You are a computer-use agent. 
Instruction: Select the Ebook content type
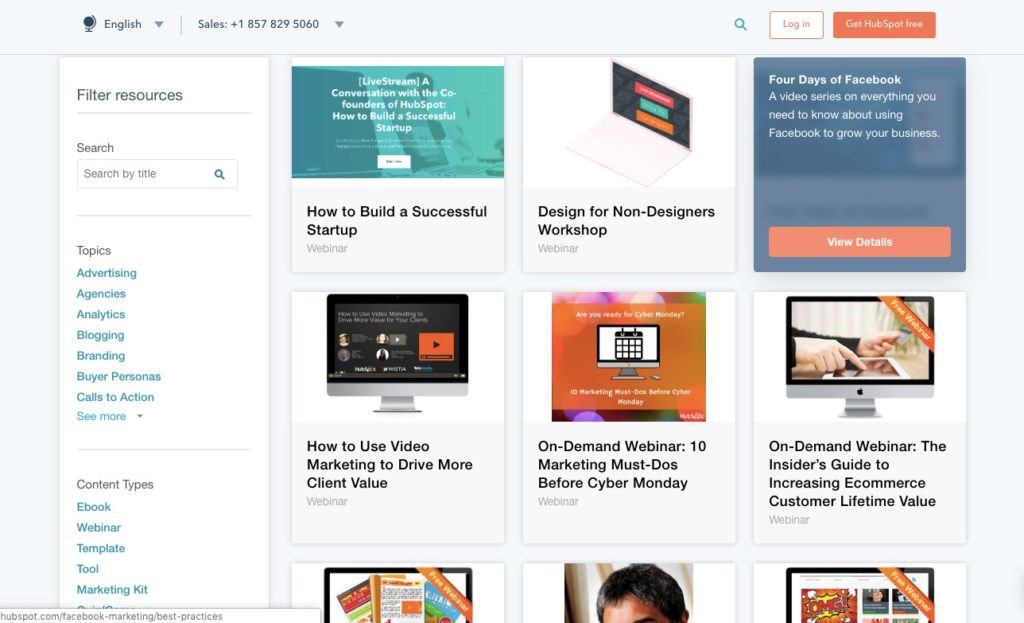93,507
